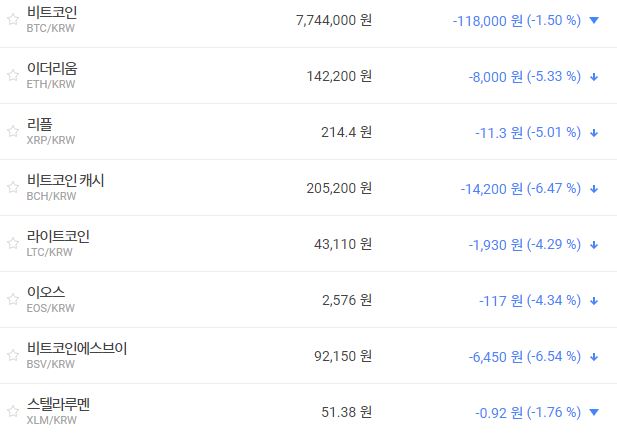Click the down arrow on Ethereum row
The height and width of the screenshot is (434, 617).
click(x=594, y=76)
